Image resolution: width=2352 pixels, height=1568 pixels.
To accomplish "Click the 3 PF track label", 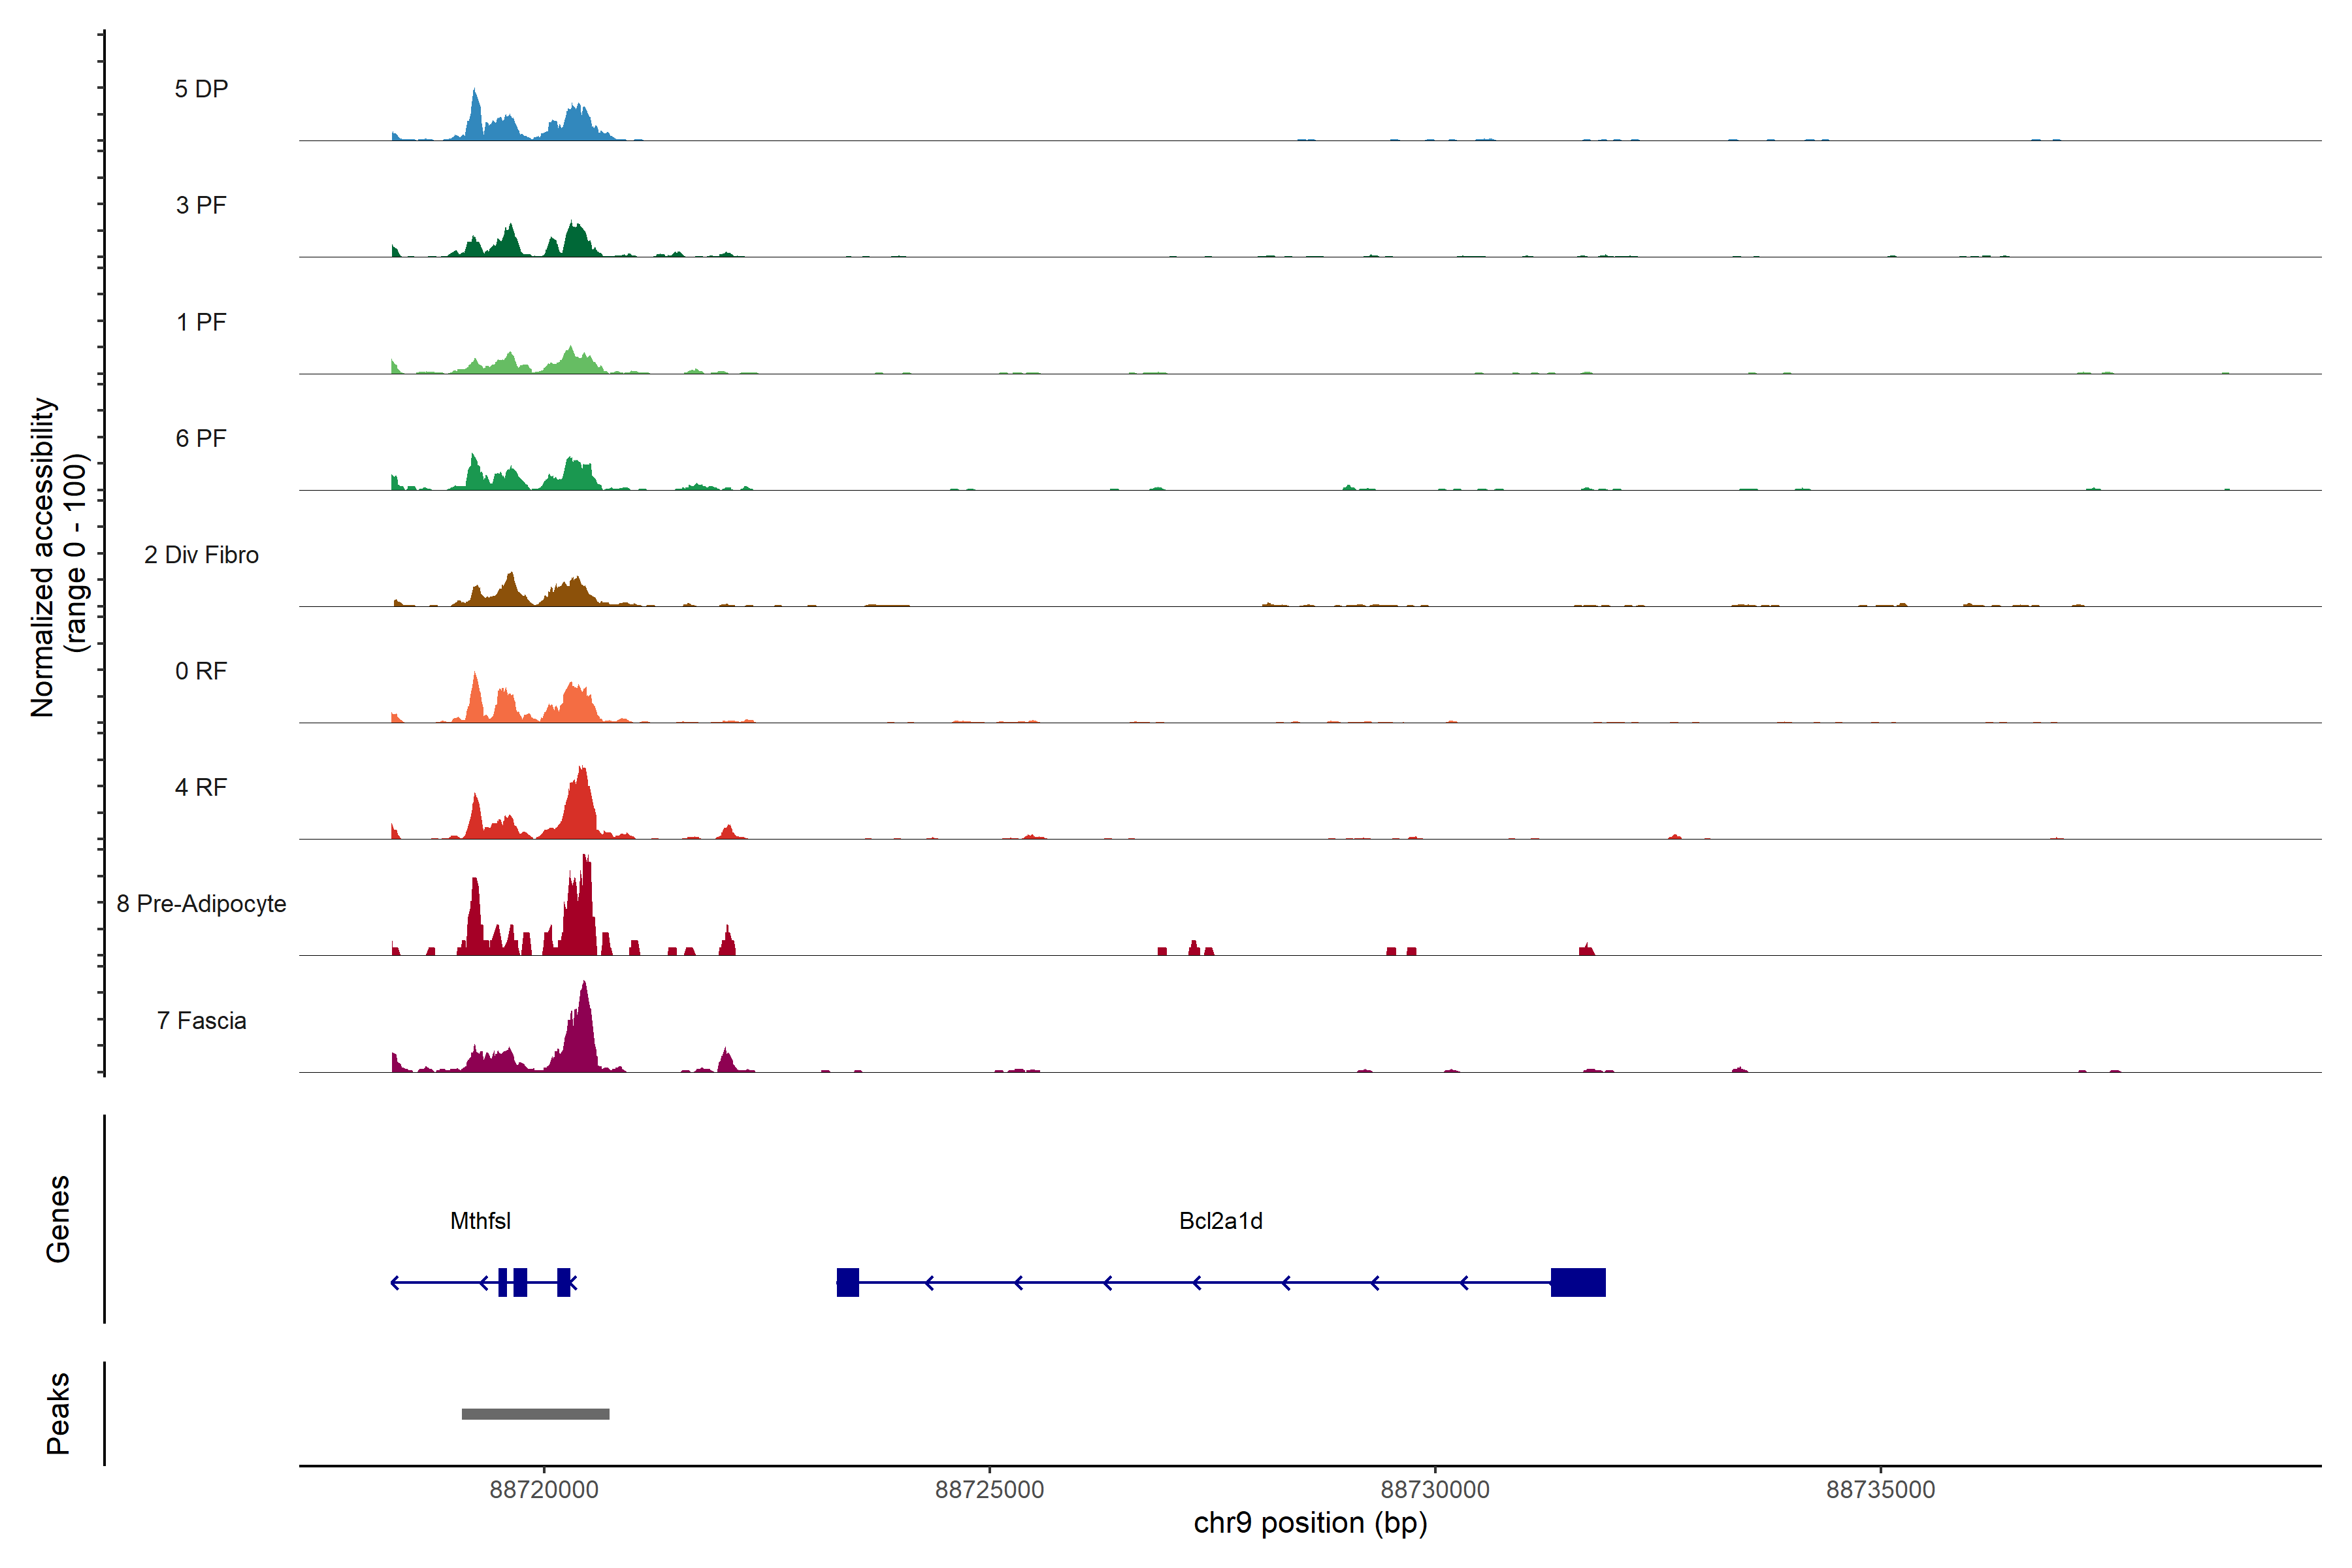I will [x=201, y=205].
